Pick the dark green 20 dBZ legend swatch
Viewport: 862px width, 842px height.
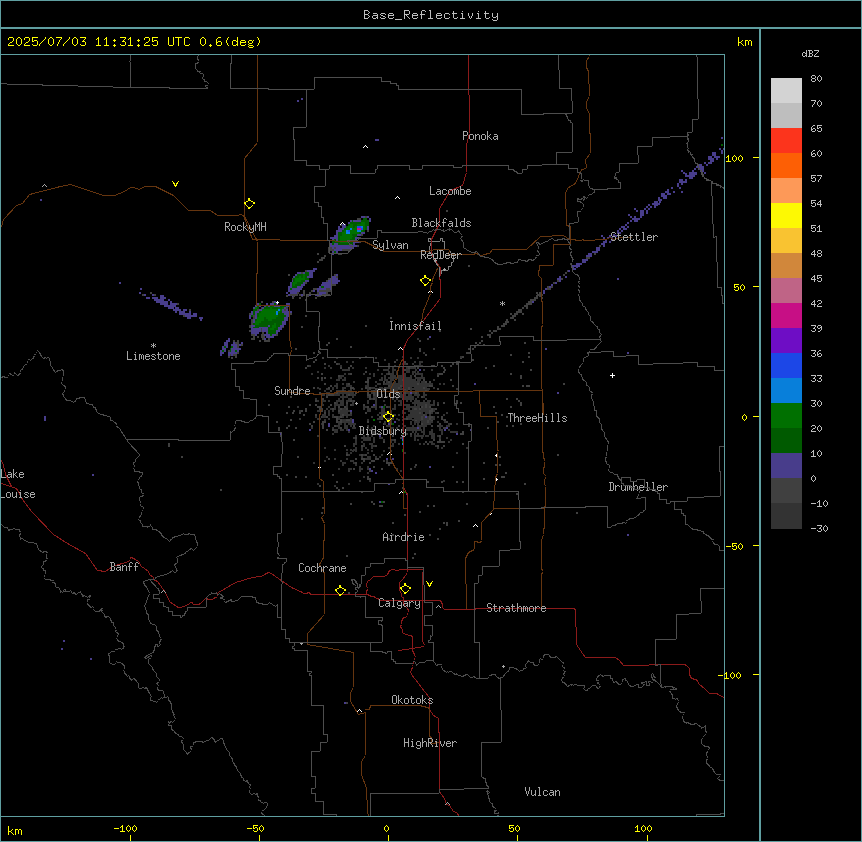pyautogui.click(x=786, y=440)
